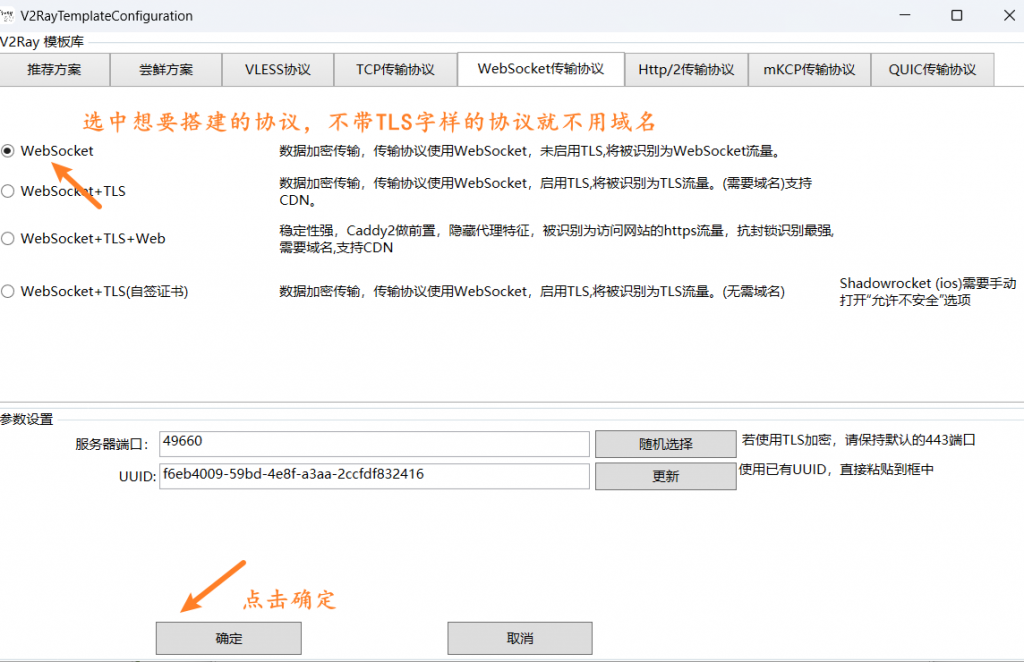Switch to the QUIC传输协议 tab
1024x662 pixels.
(932, 70)
